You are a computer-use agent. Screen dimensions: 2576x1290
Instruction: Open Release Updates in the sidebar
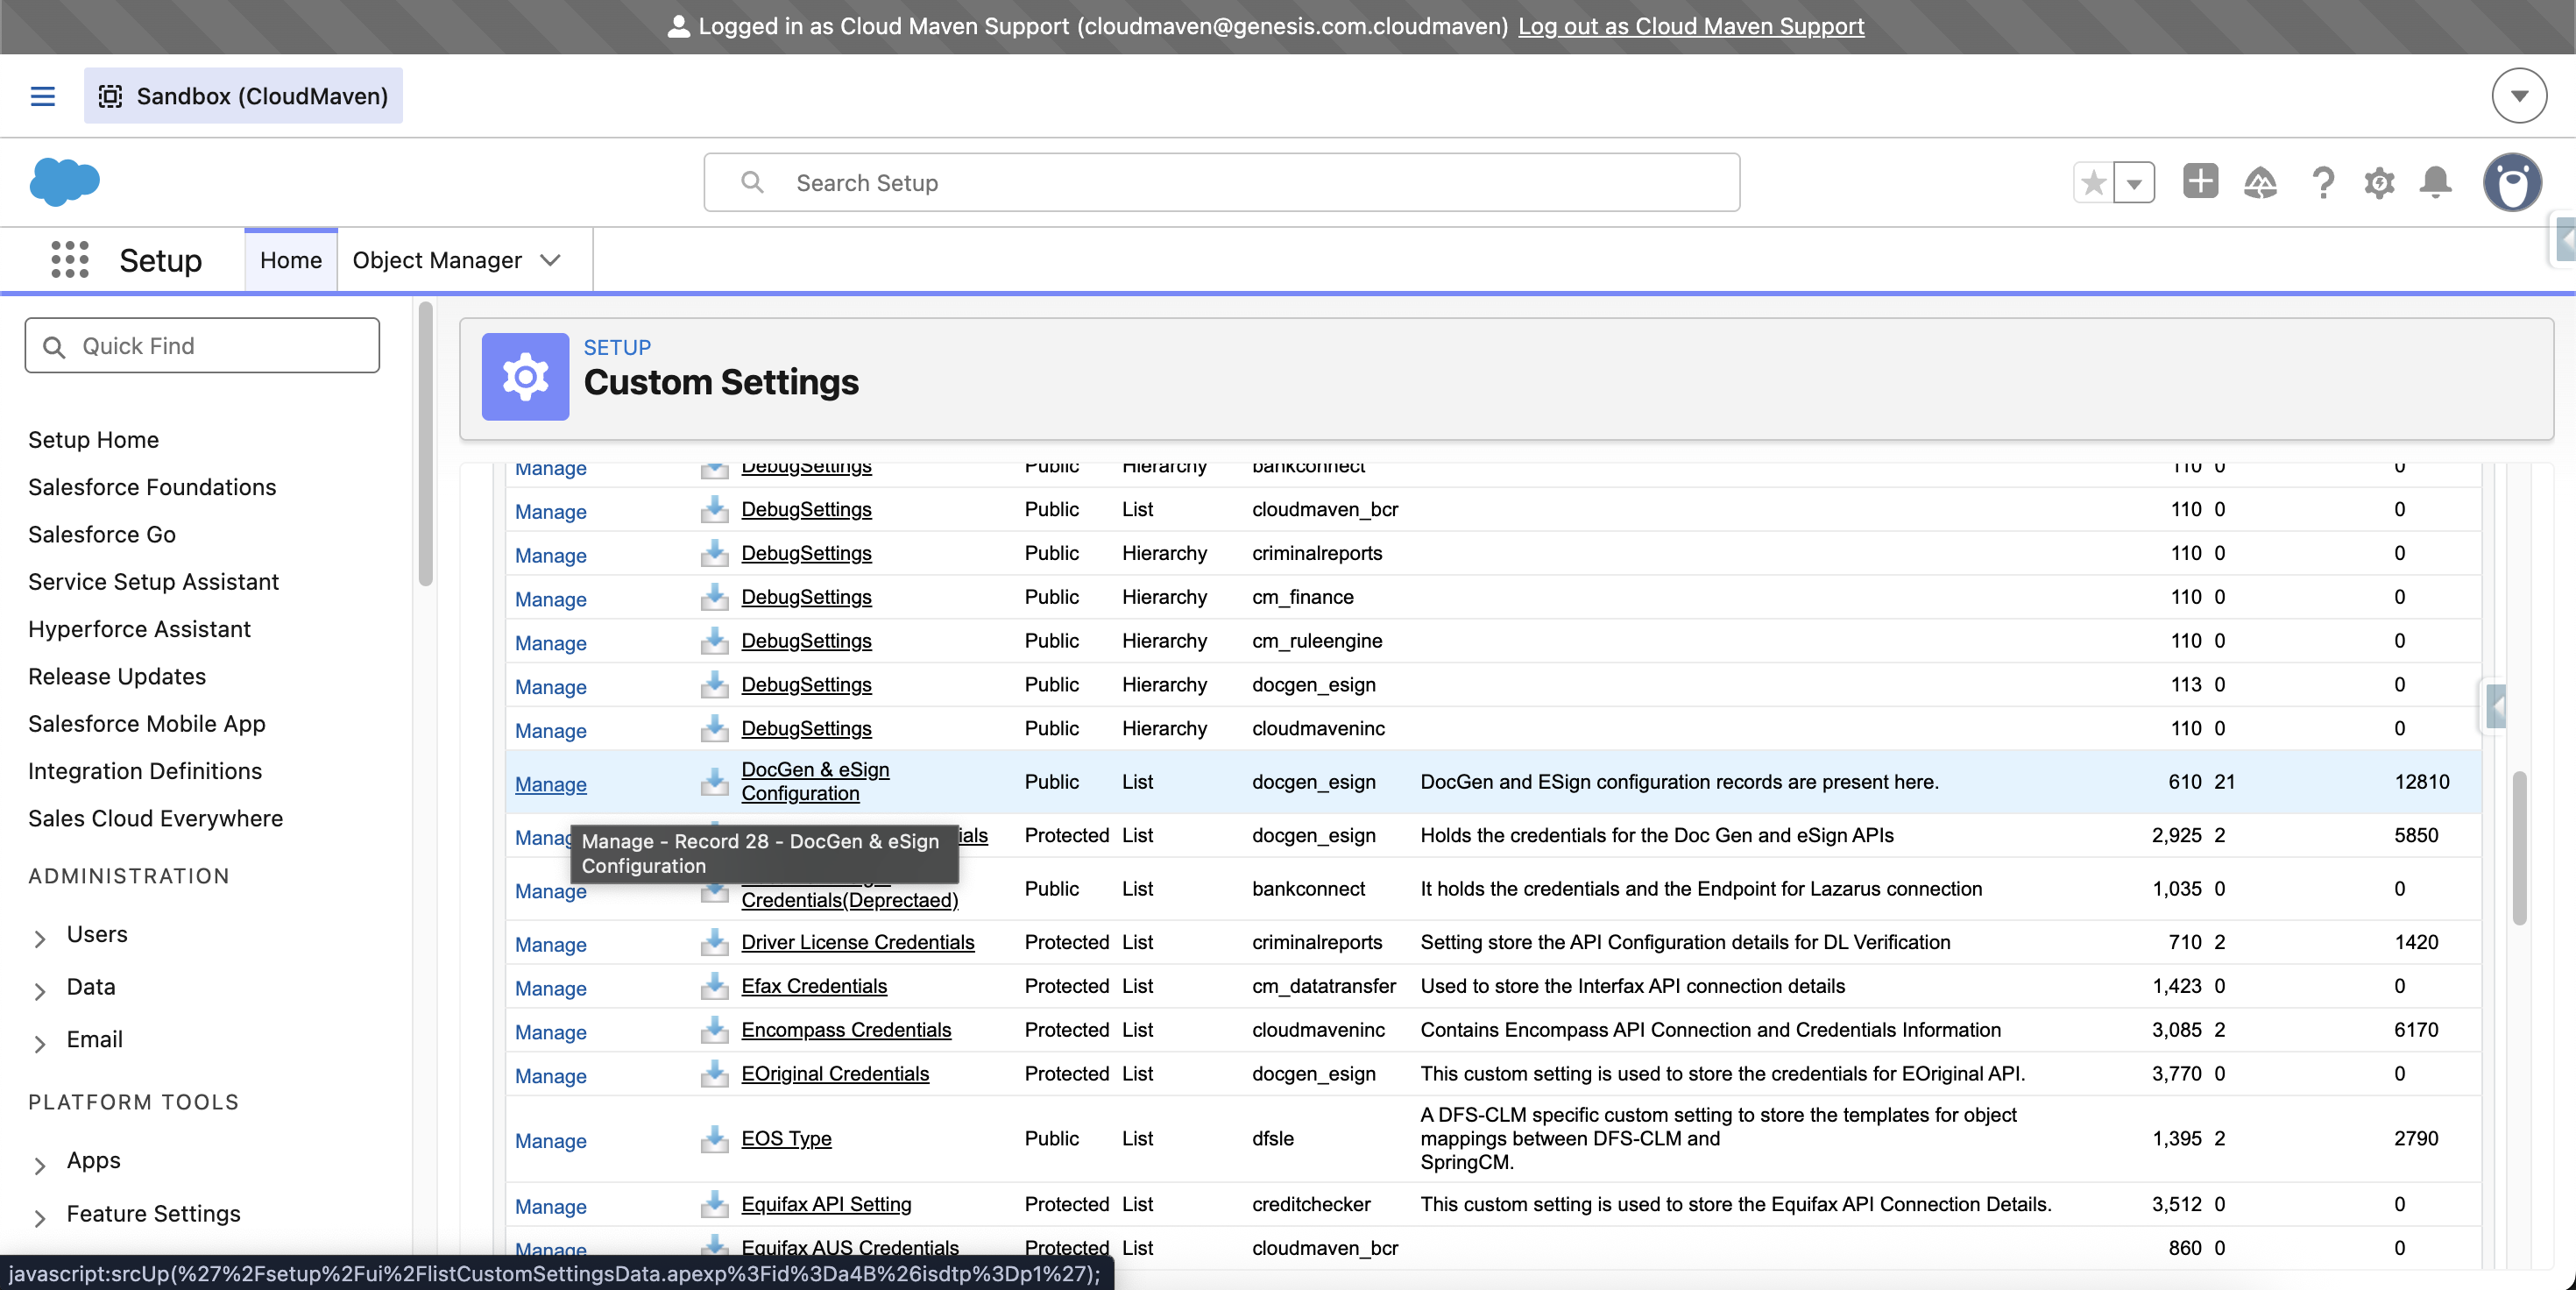pos(117,676)
